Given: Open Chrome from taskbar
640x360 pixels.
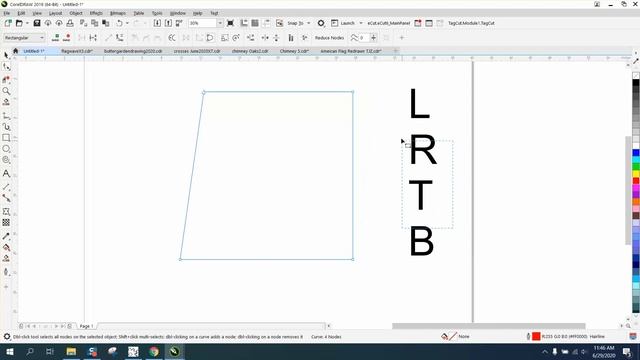Looking at the screenshot, I should (x=154, y=351).
